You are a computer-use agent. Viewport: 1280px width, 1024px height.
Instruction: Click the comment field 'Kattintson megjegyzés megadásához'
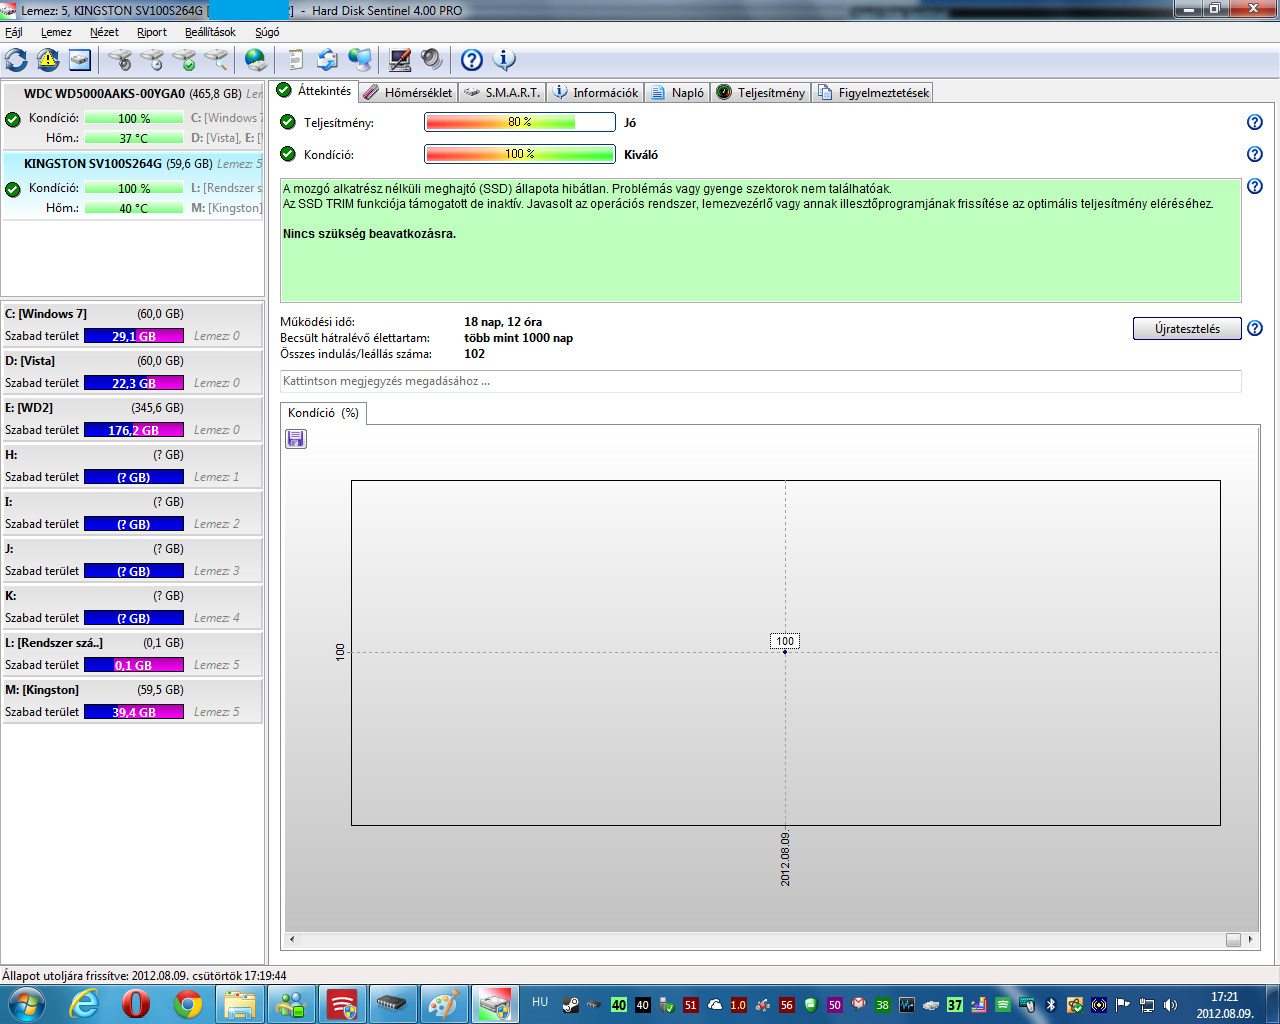click(761, 381)
